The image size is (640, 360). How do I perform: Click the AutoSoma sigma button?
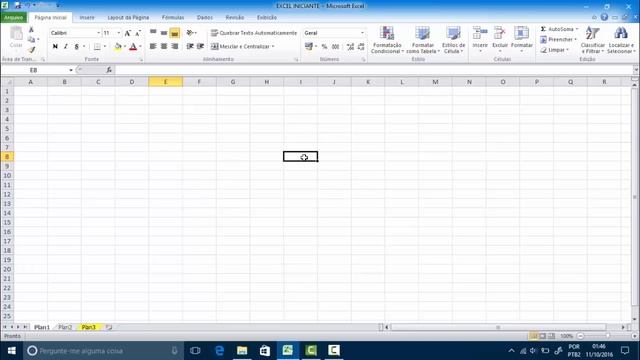558,29
